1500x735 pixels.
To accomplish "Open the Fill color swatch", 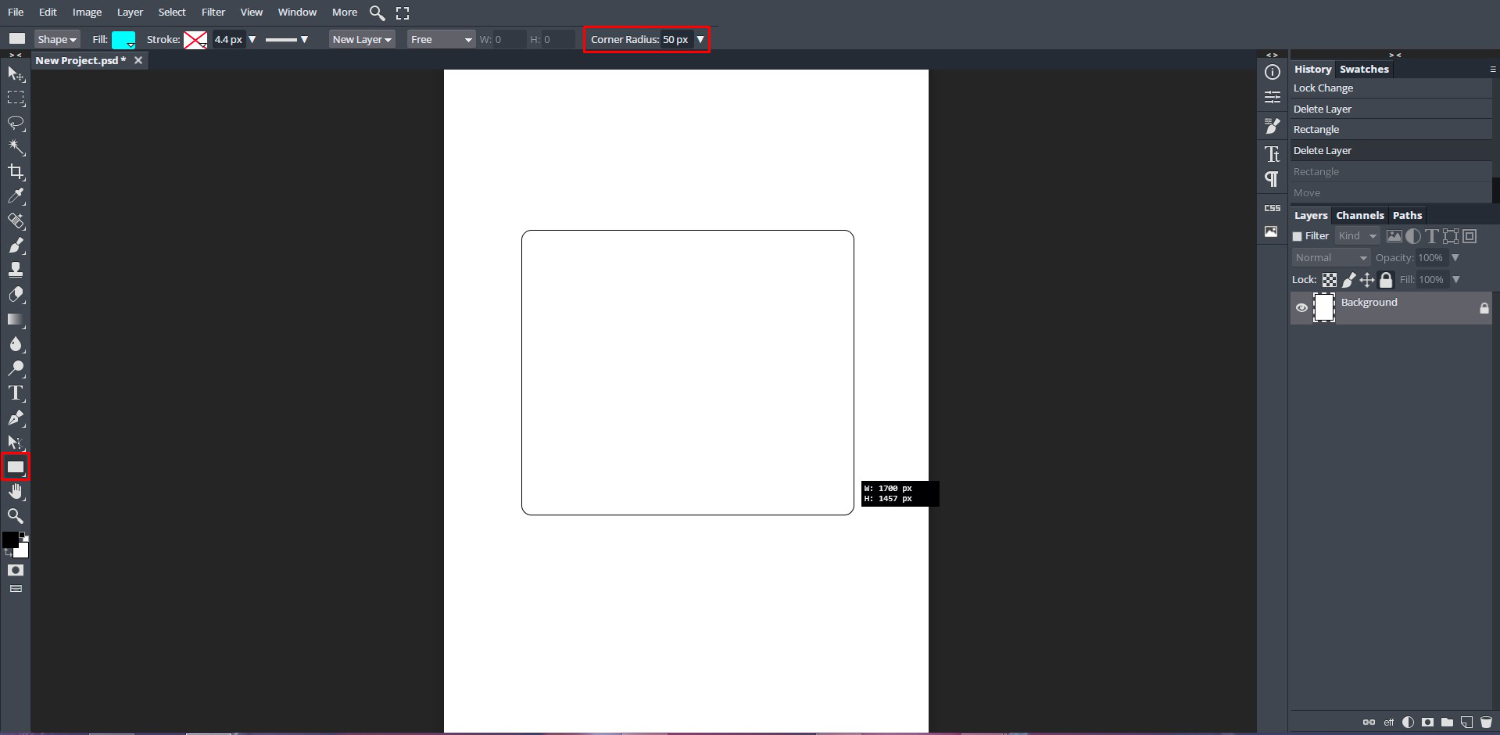I will 124,40.
